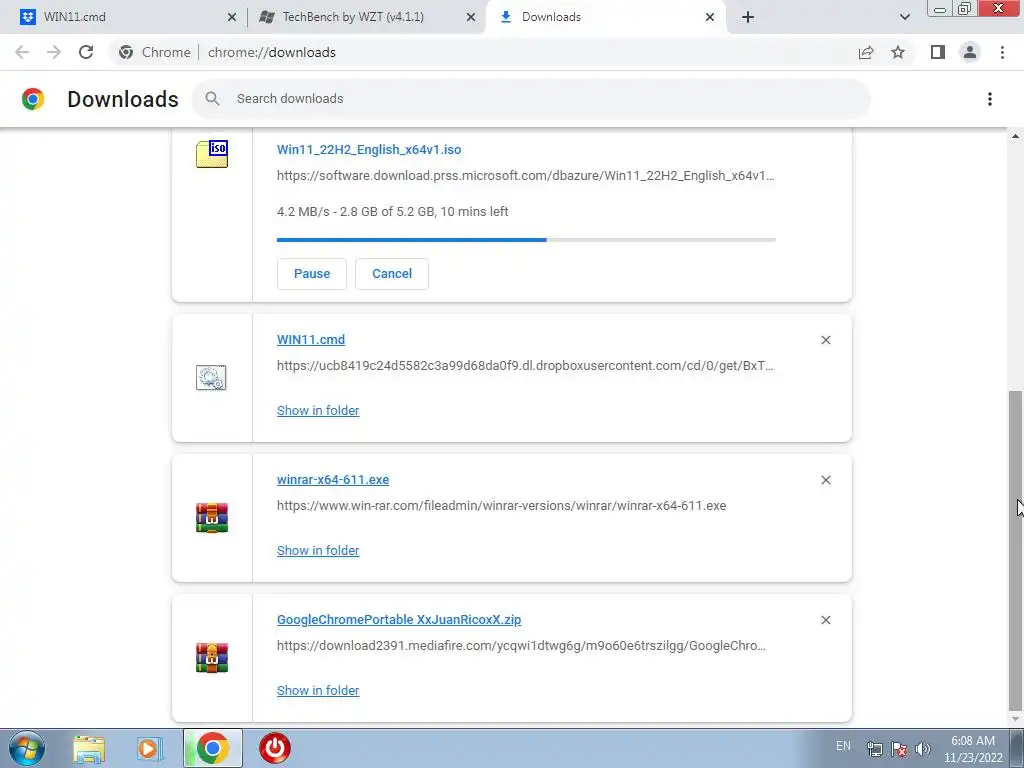Viewport: 1024px width, 768px height.
Task: Open the GoogleChromePortable XxJuanRicoxX.zip link
Action: click(399, 619)
